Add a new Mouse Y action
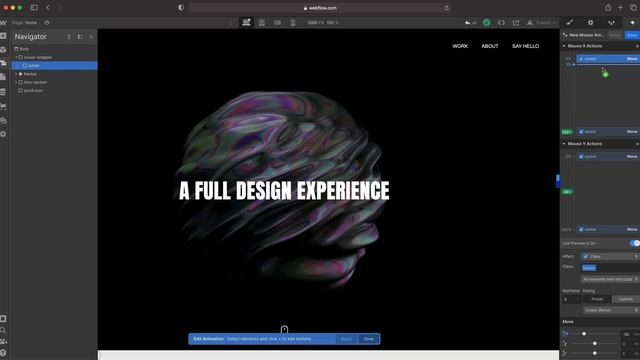640x360 pixels. pyautogui.click(x=637, y=144)
